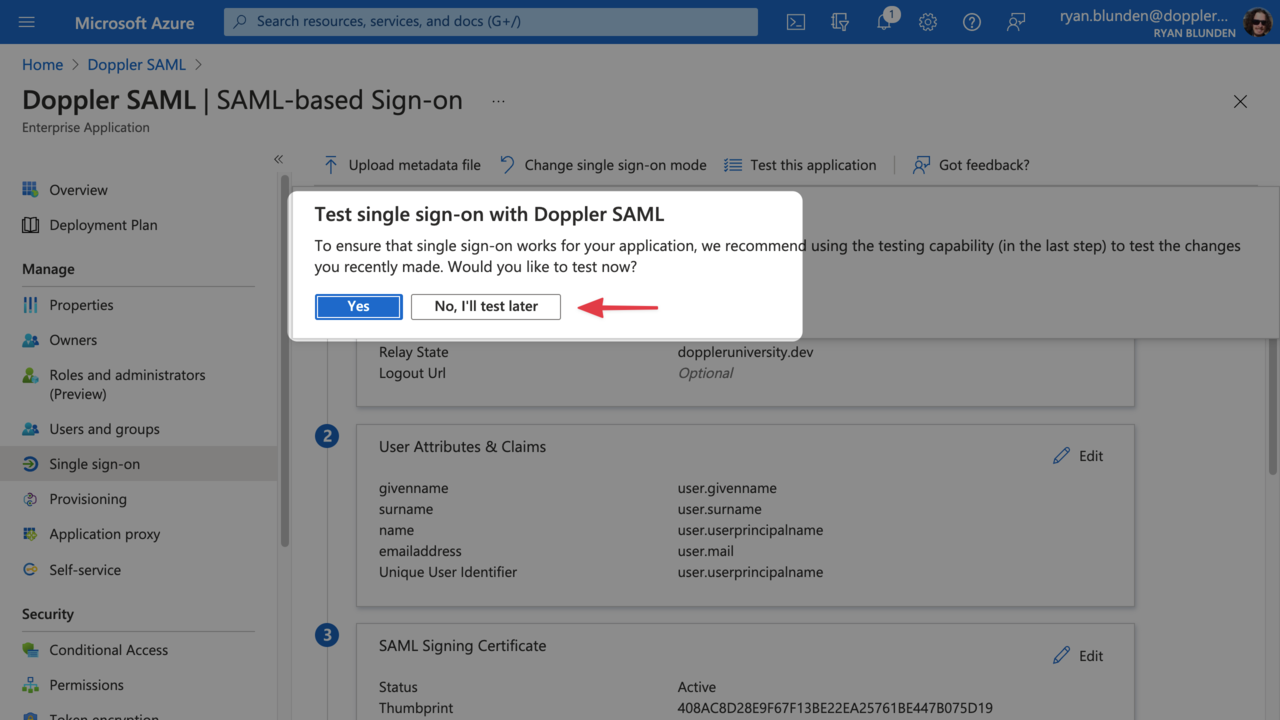Open the Help question mark icon

pyautogui.click(x=972, y=22)
